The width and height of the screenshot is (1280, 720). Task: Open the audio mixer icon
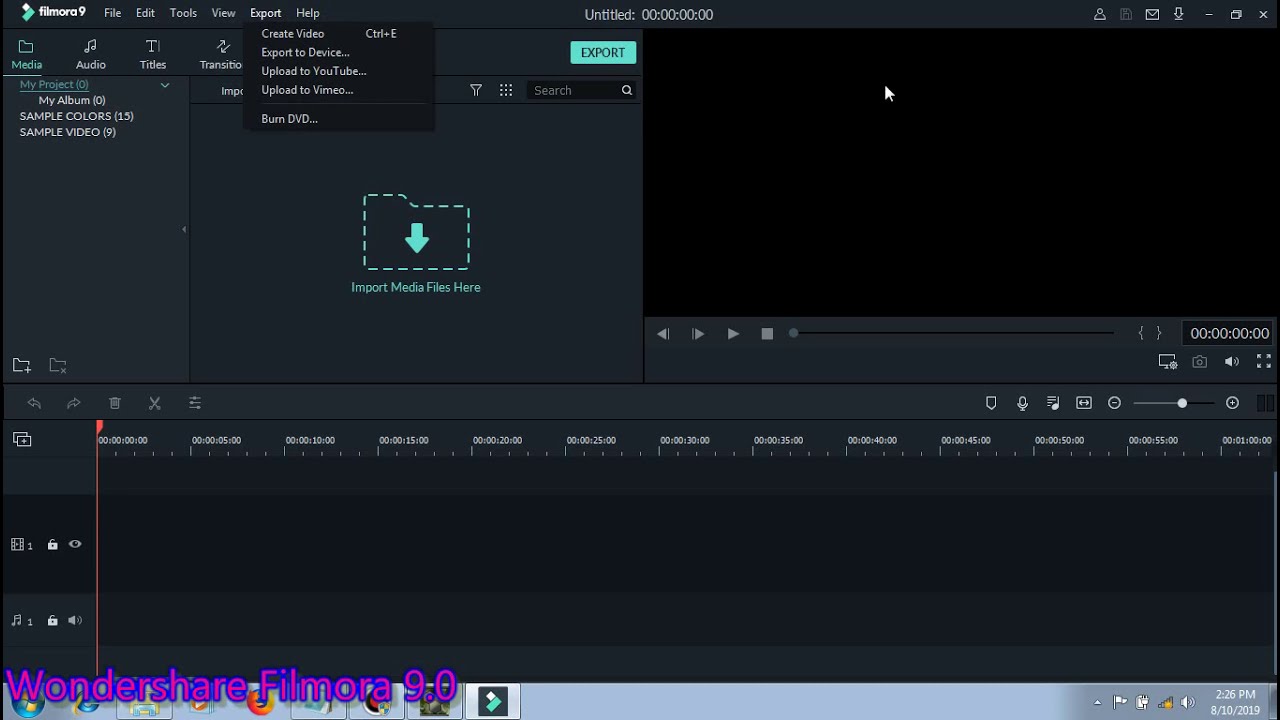1053,403
